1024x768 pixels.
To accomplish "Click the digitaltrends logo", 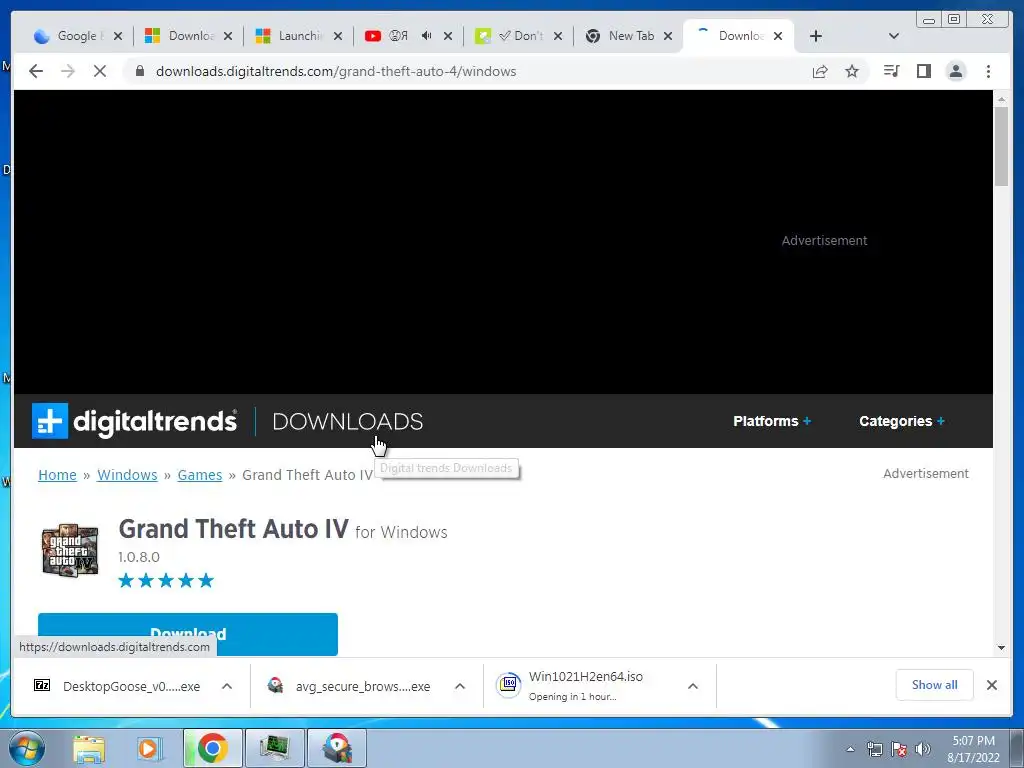I will pos(135,421).
